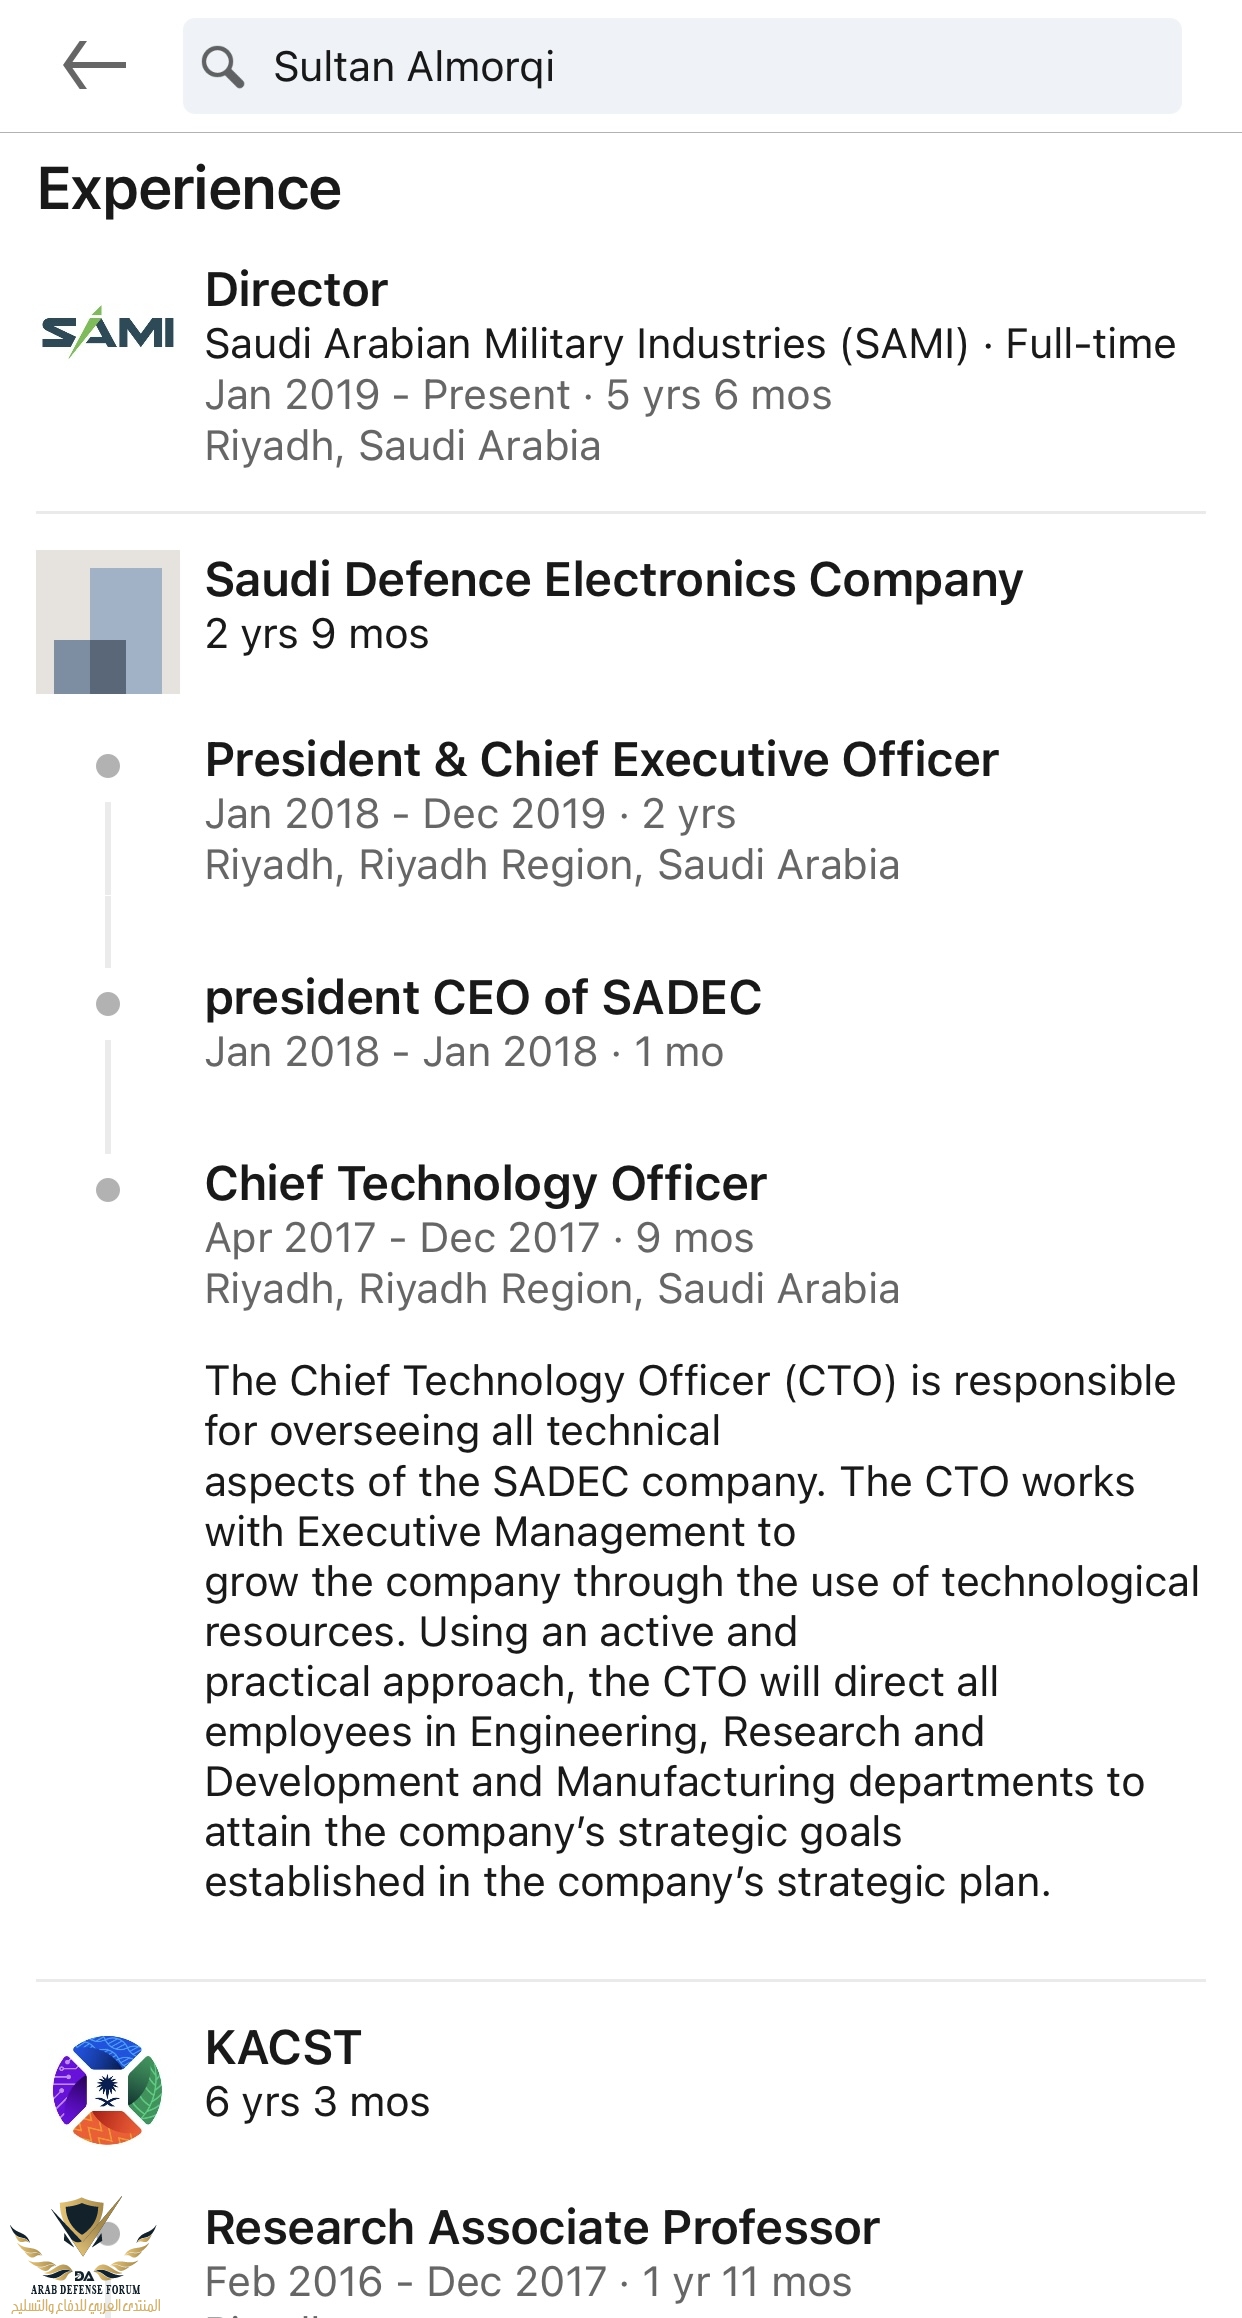Image resolution: width=1242 pixels, height=2318 pixels.
Task: Tap the back arrow icon
Action: tap(94, 66)
